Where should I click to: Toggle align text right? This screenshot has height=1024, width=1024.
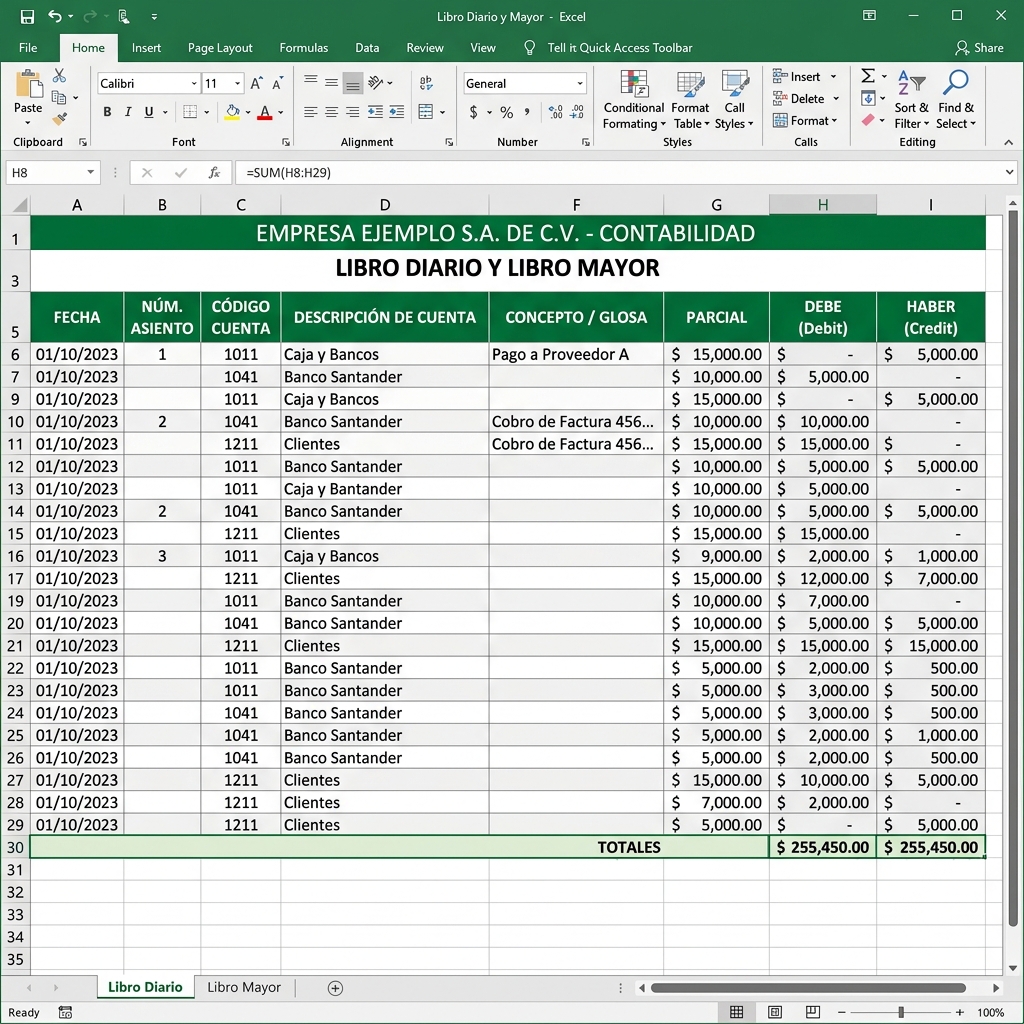pos(353,112)
